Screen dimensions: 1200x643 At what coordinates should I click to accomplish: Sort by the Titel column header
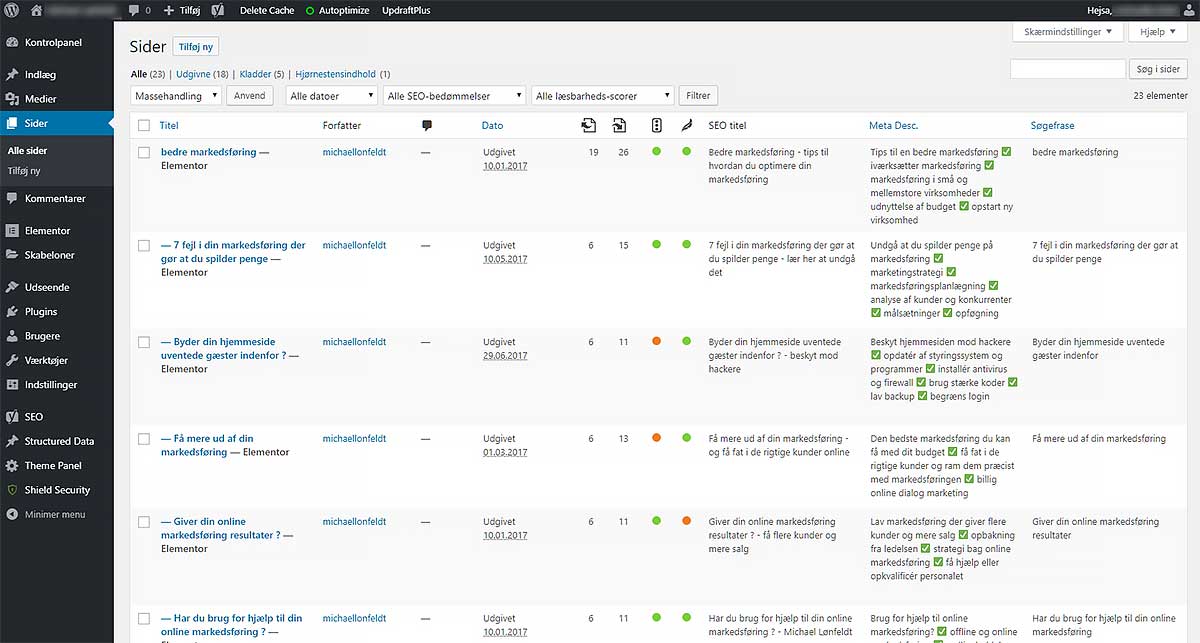169,126
